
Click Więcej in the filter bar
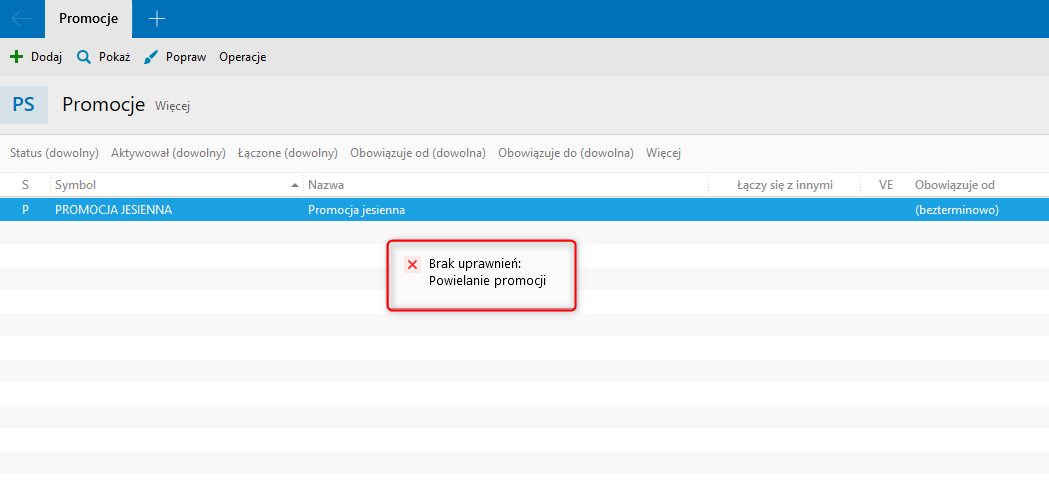[x=664, y=153]
